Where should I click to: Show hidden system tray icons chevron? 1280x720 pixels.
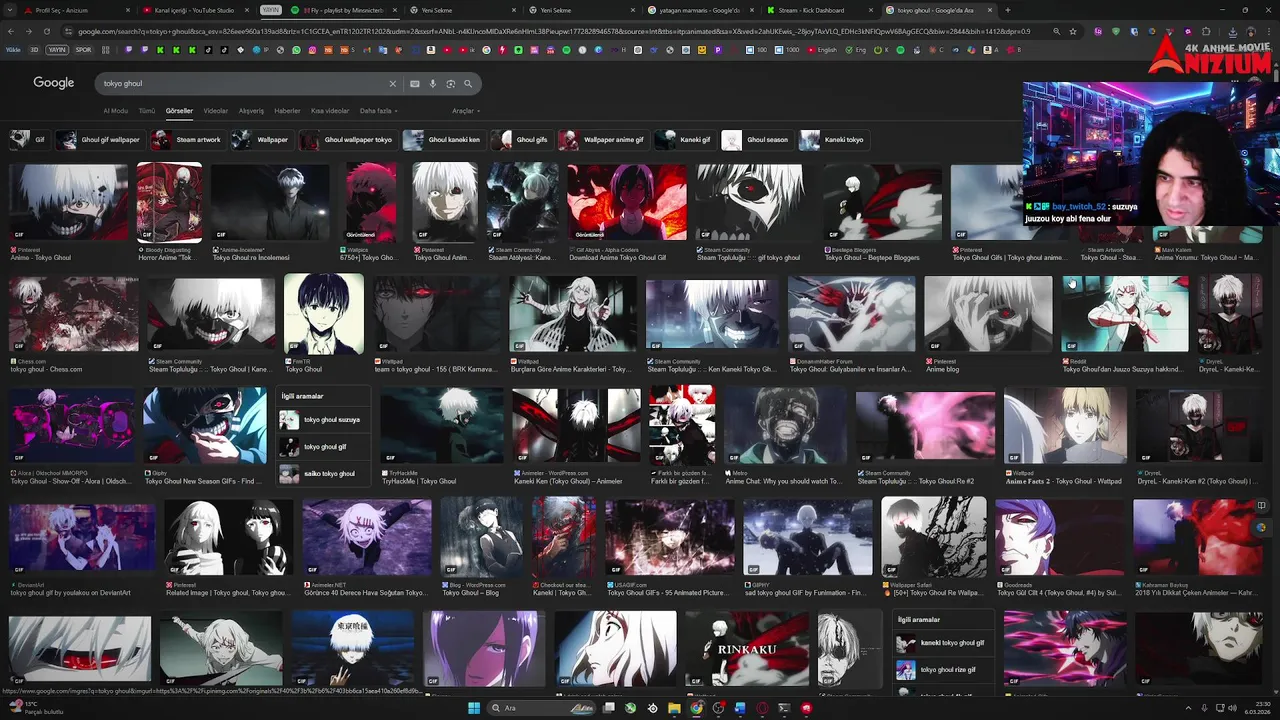[1189, 708]
